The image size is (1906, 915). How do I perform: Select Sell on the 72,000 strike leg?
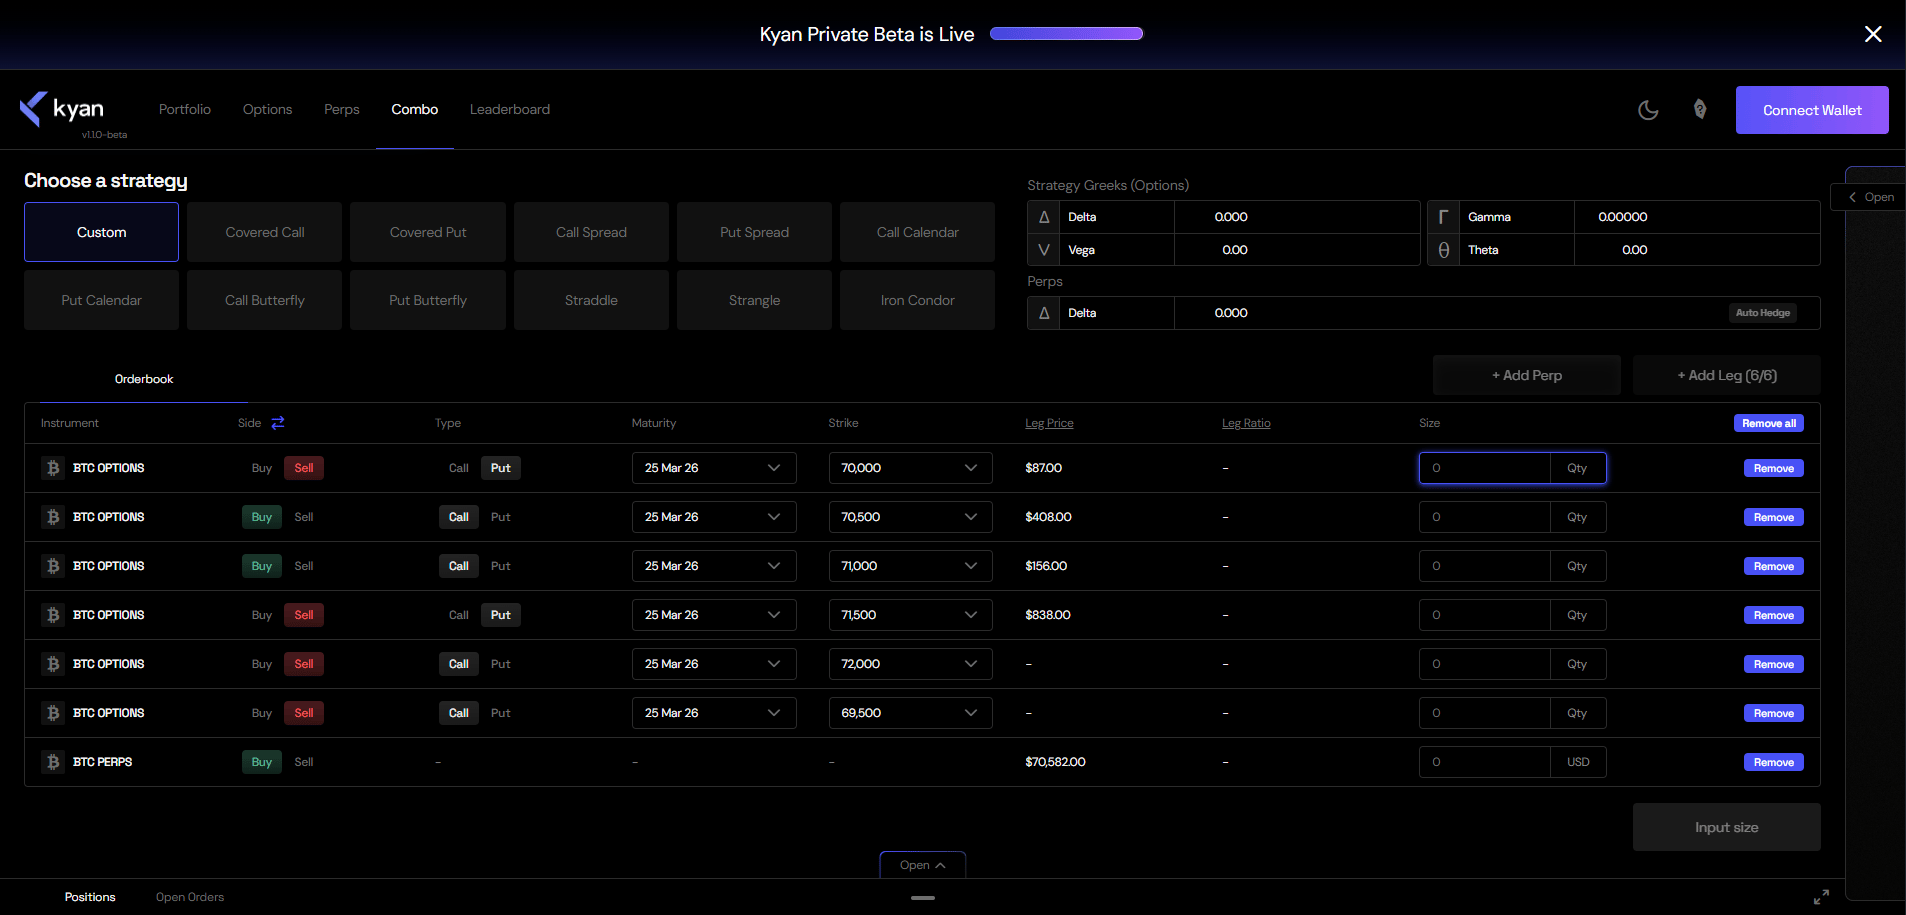[x=304, y=664]
